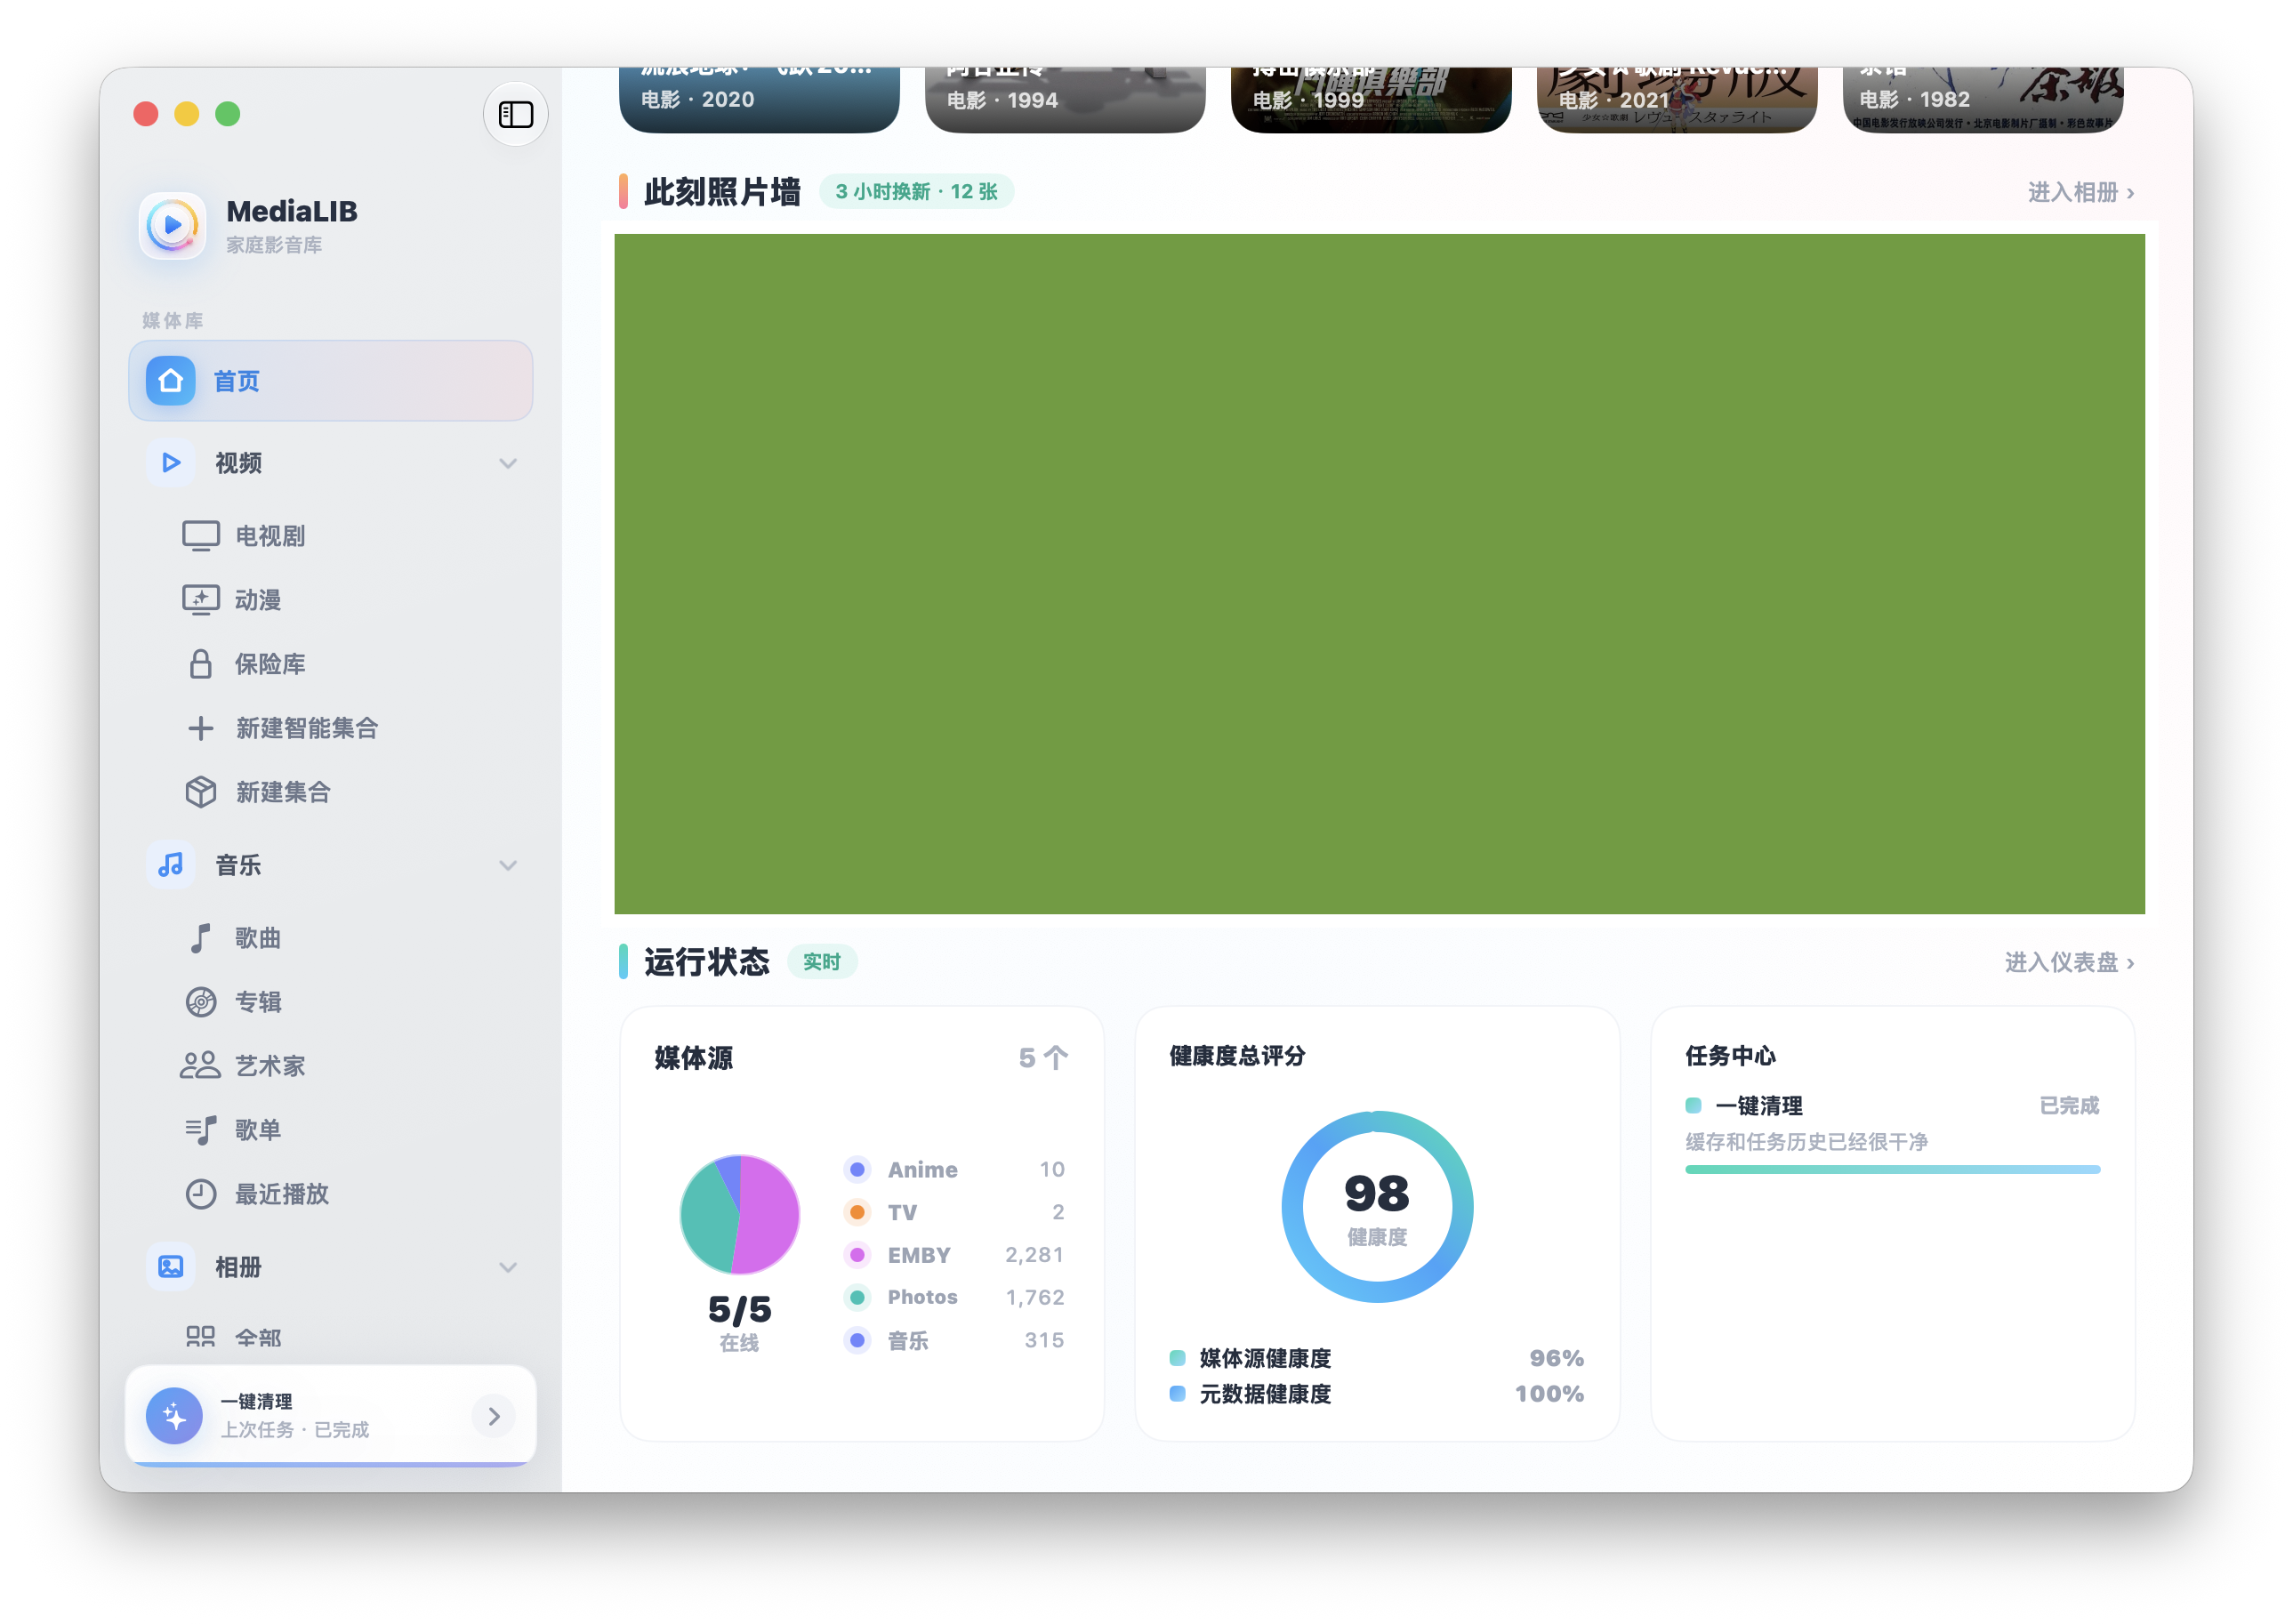Image resolution: width=2293 pixels, height=1624 pixels.
Task: Click the EMBY legend magenta dot
Action: click(x=857, y=1255)
